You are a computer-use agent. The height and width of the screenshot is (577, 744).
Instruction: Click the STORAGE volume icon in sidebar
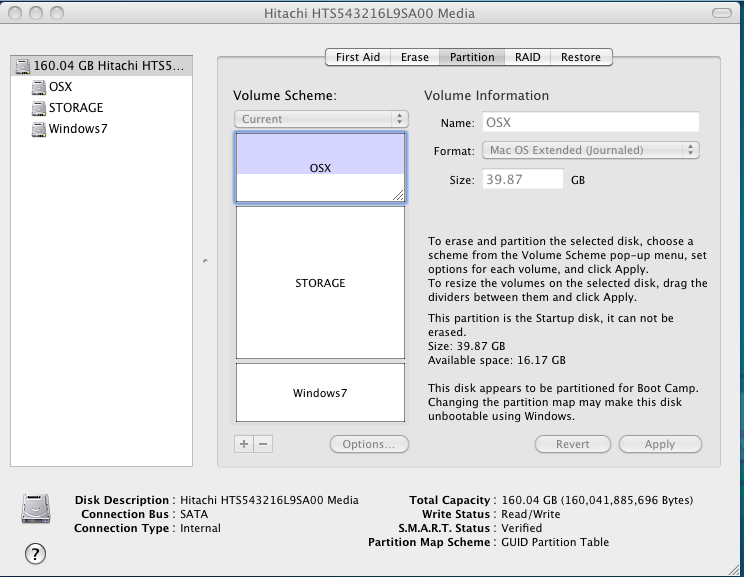click(x=38, y=108)
